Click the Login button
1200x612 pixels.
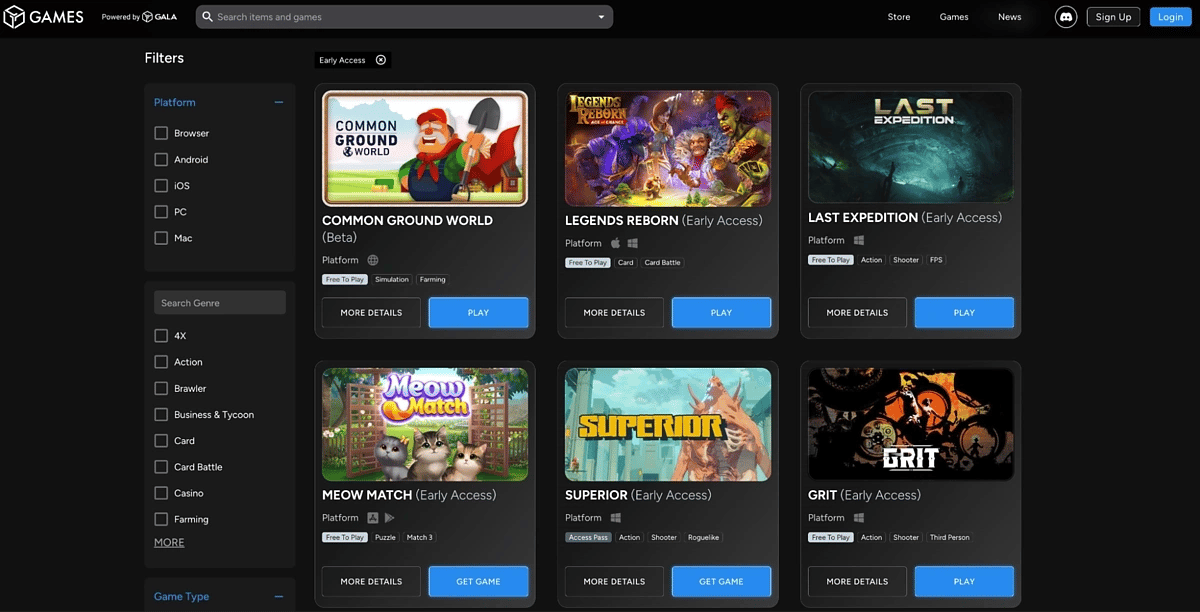[x=1170, y=17]
